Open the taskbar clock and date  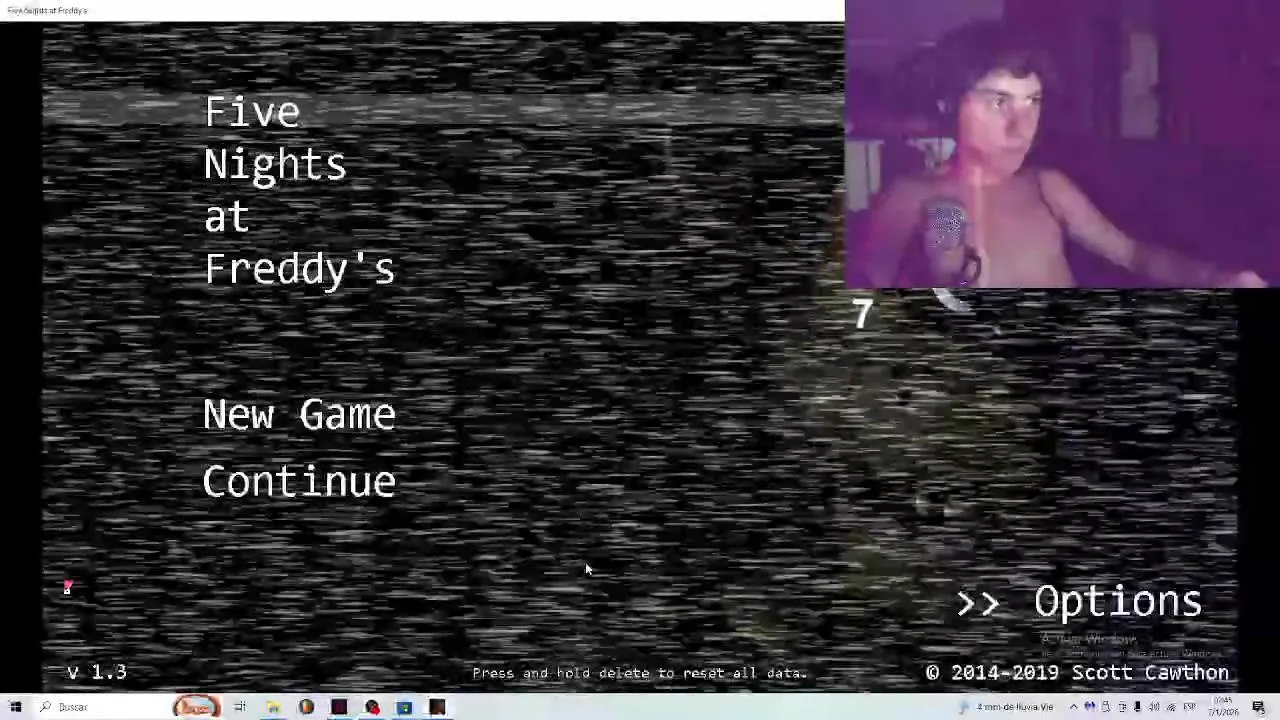(1222, 707)
